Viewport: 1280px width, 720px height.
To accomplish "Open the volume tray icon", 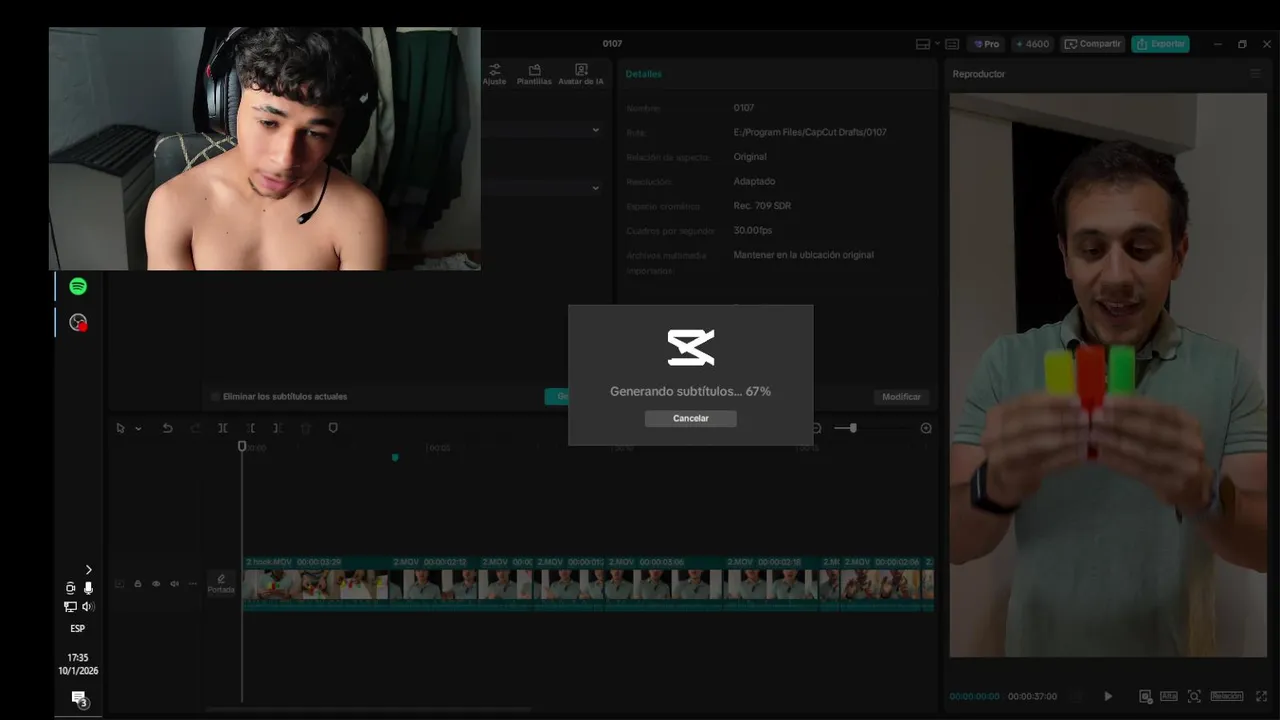I will pyautogui.click(x=88, y=606).
